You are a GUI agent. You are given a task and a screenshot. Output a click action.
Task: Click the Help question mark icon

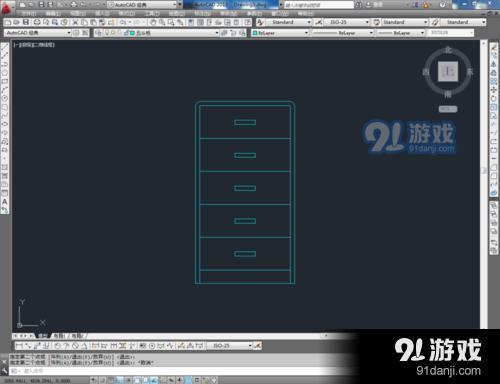coord(443,5)
